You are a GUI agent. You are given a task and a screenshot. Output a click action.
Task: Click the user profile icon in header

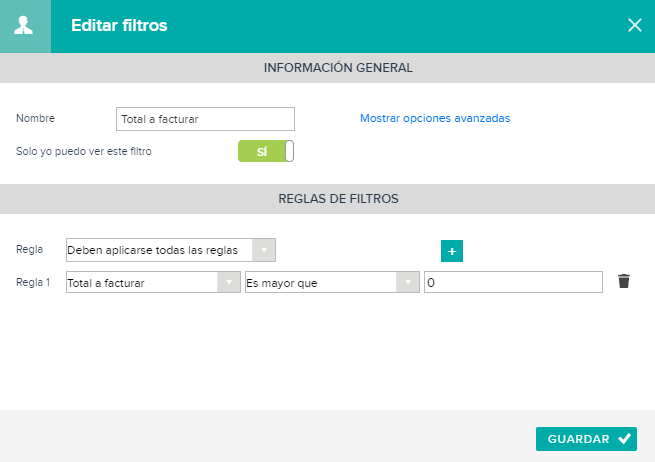24,25
